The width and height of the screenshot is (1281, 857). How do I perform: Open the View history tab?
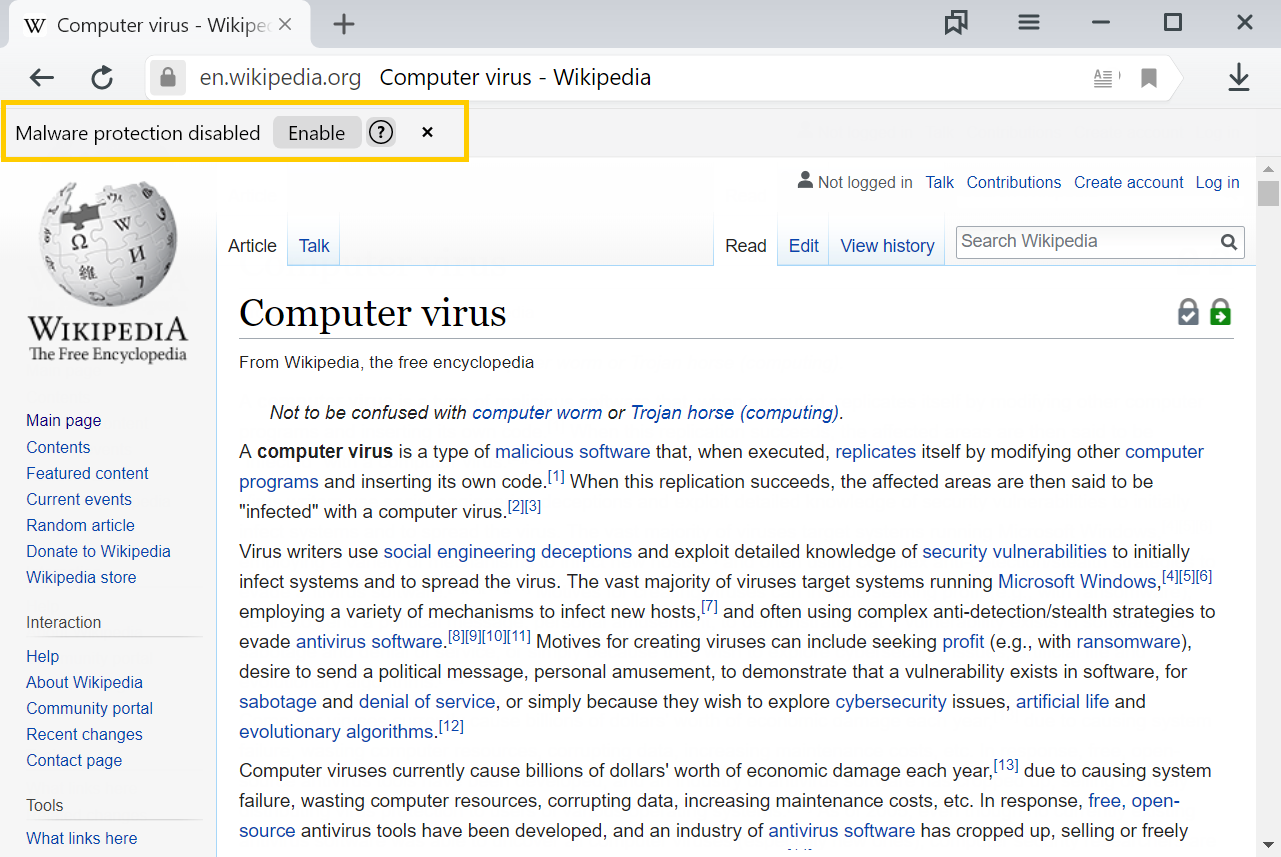click(x=888, y=246)
